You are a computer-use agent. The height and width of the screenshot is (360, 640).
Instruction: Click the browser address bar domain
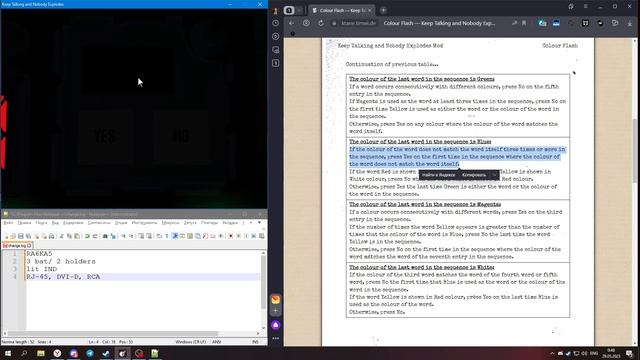[358, 23]
